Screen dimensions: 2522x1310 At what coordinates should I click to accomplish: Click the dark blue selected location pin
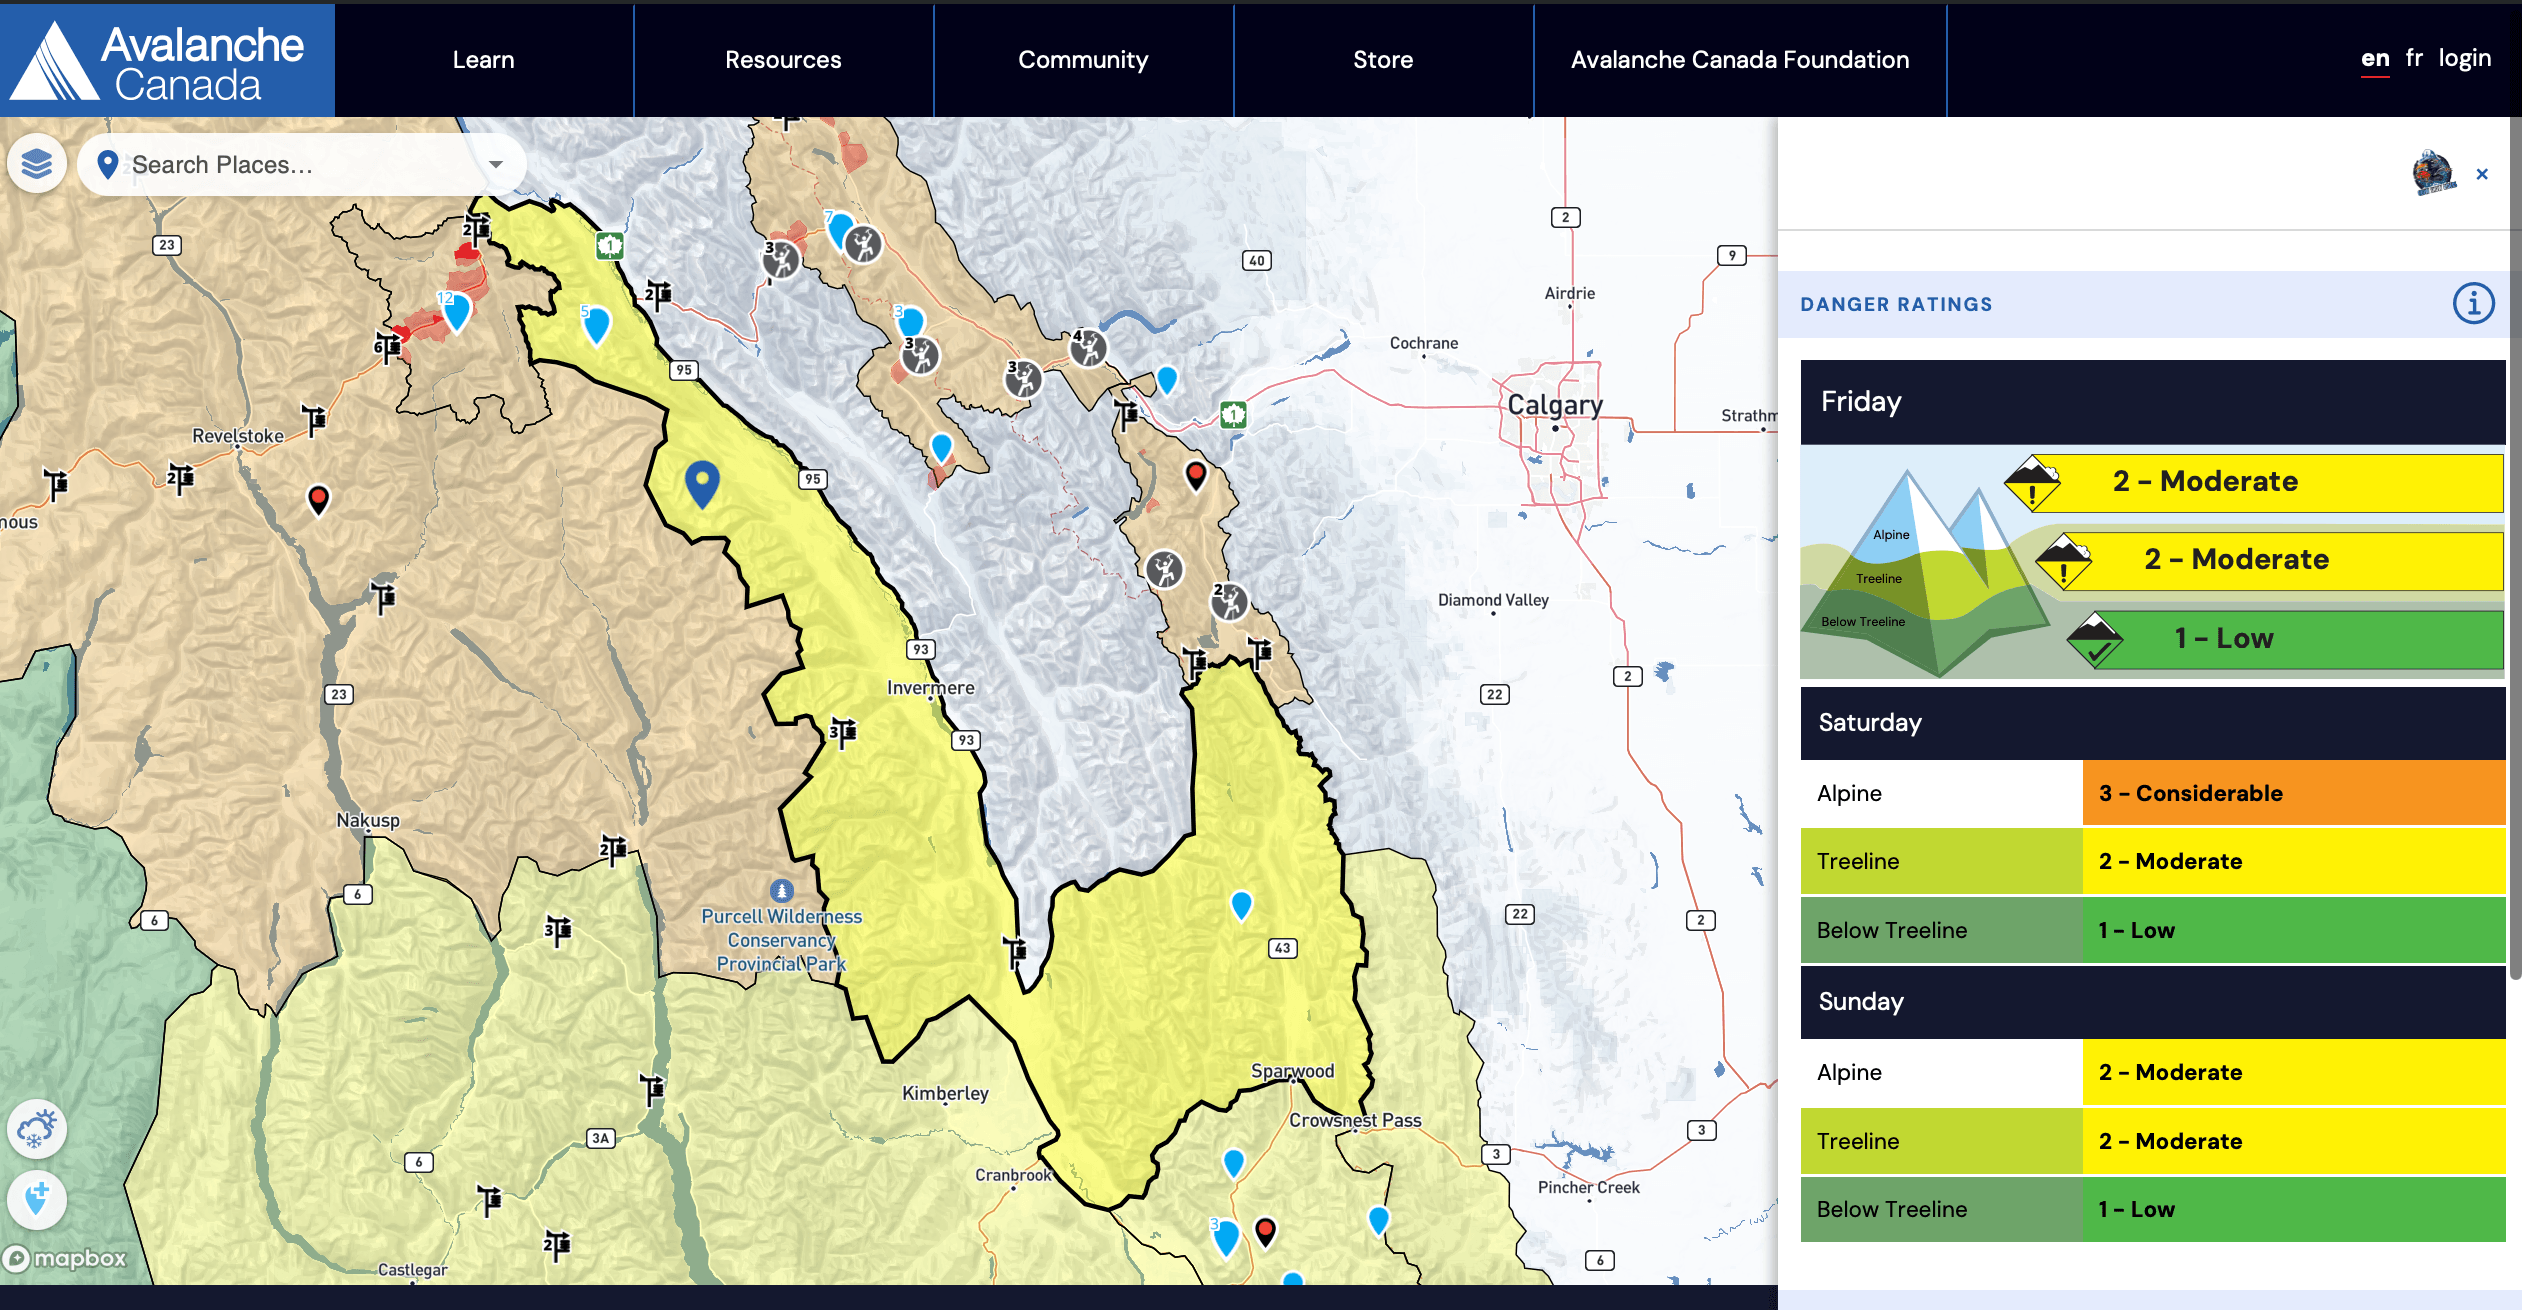click(702, 483)
